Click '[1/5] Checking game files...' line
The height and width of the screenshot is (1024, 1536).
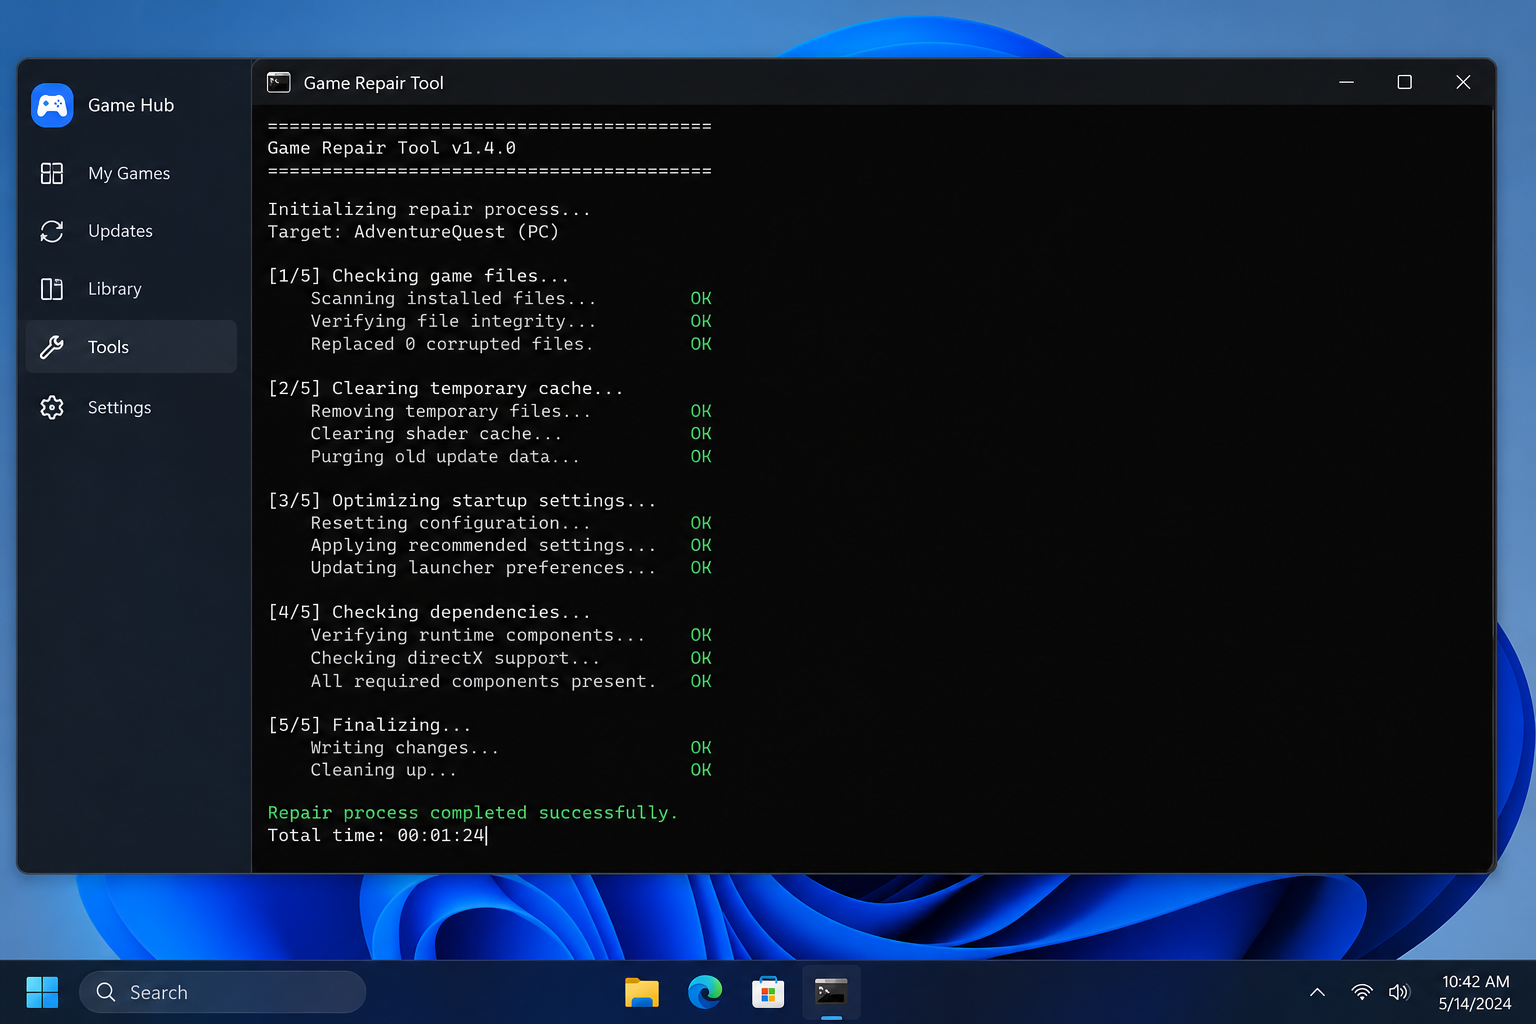pos(418,276)
